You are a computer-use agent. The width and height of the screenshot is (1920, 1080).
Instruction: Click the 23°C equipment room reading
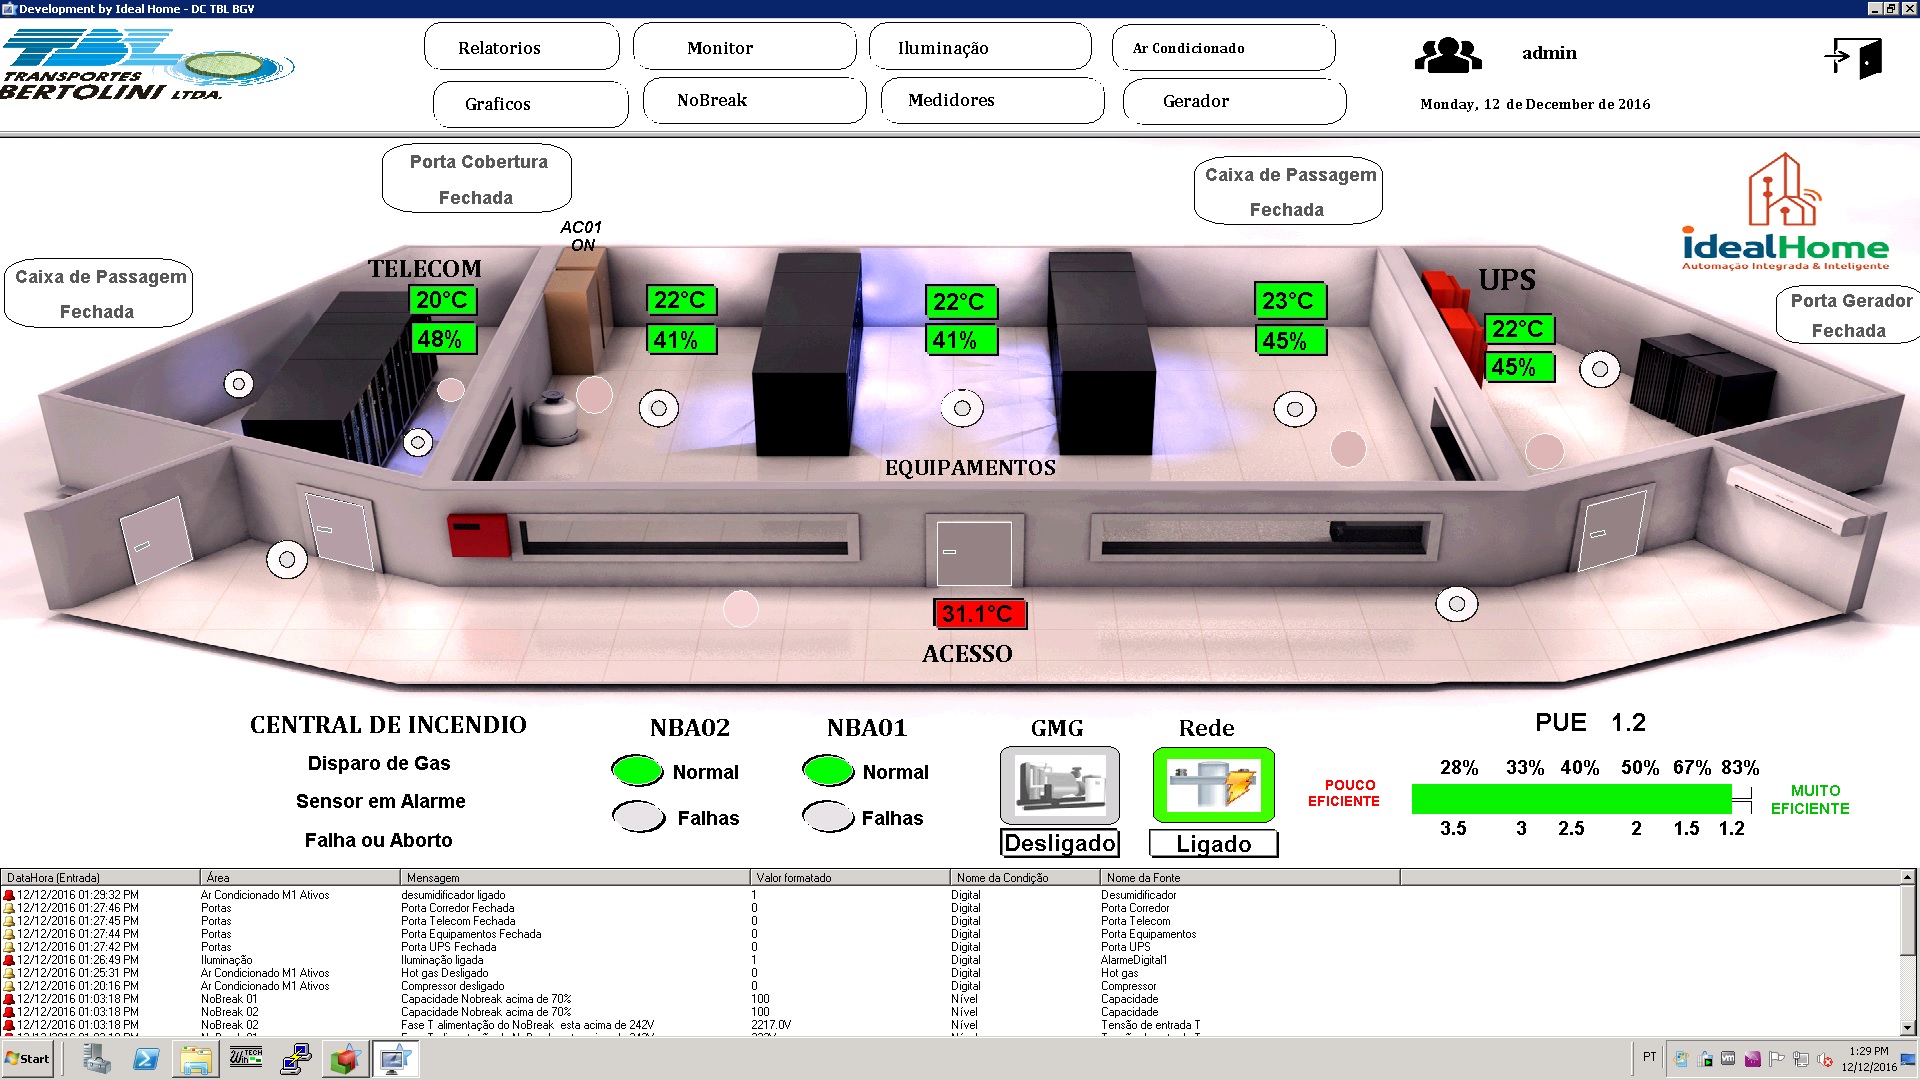(x=1289, y=301)
